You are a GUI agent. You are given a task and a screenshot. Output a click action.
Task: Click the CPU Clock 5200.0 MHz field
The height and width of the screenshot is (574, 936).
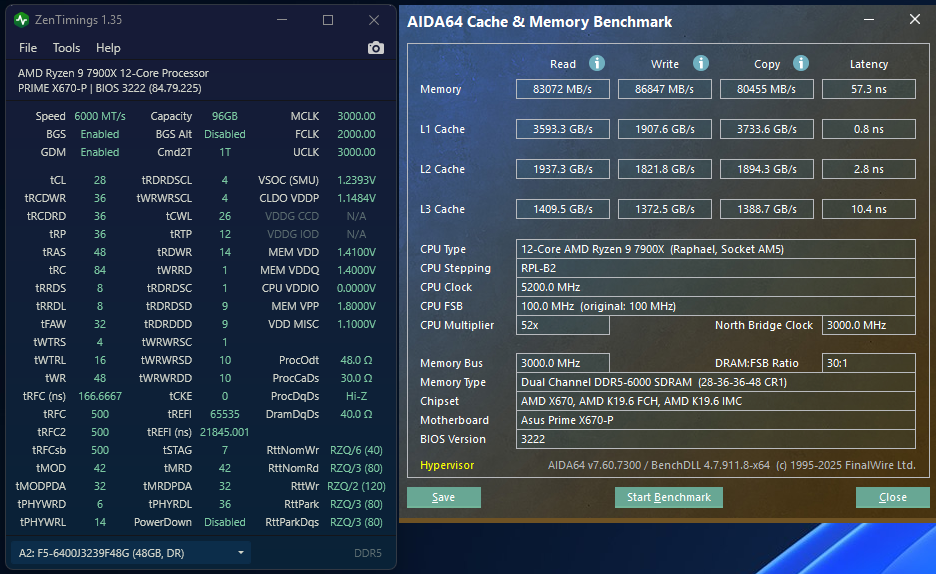click(716, 287)
